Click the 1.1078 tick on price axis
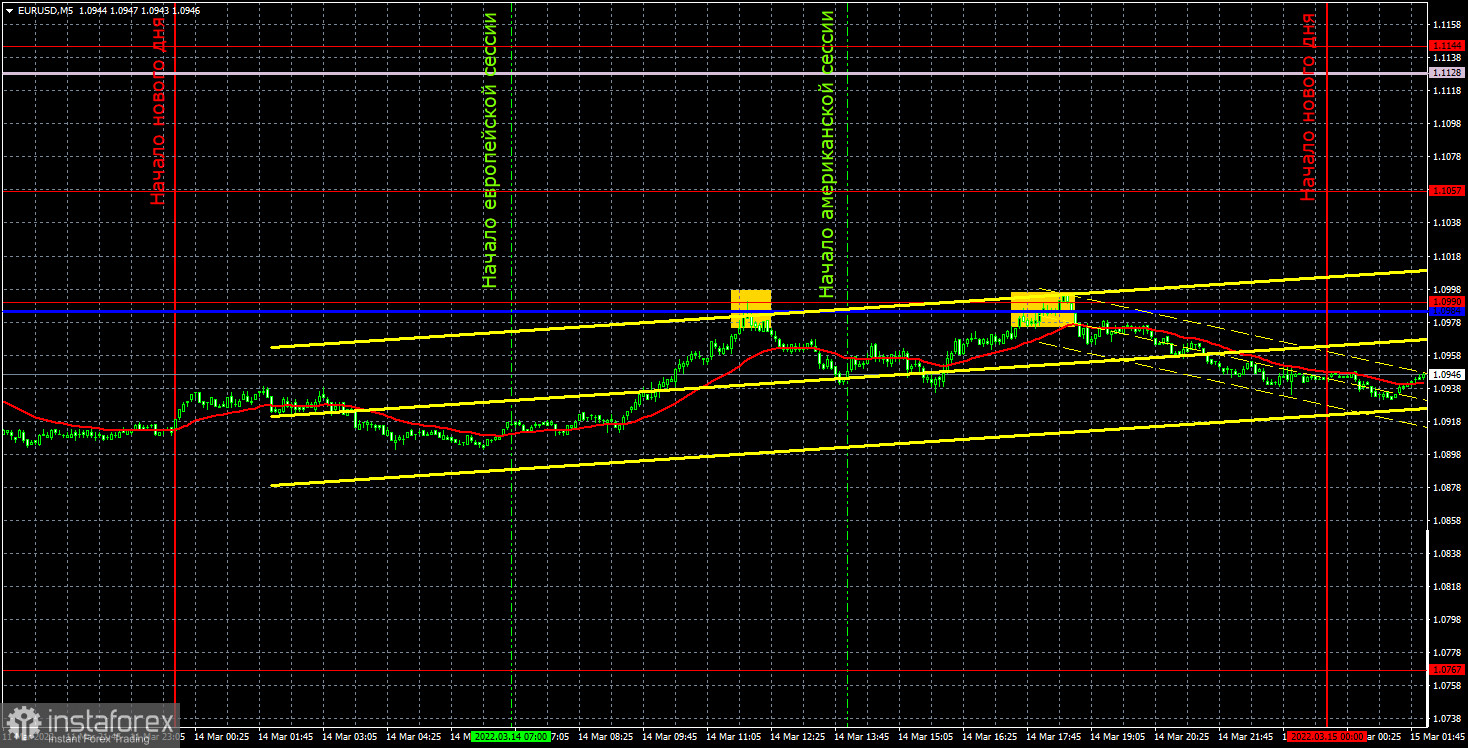Image resolution: width=1468 pixels, height=748 pixels. click(1446, 157)
